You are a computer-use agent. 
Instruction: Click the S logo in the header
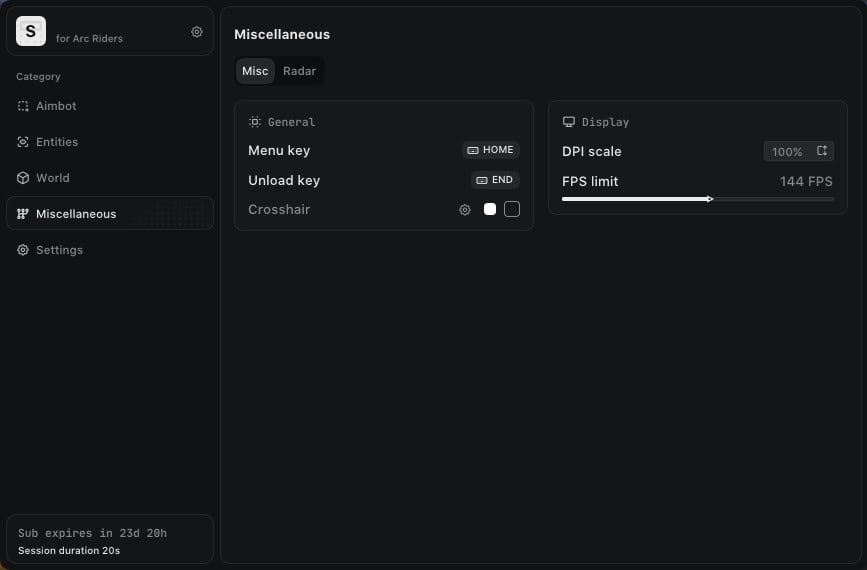31,32
